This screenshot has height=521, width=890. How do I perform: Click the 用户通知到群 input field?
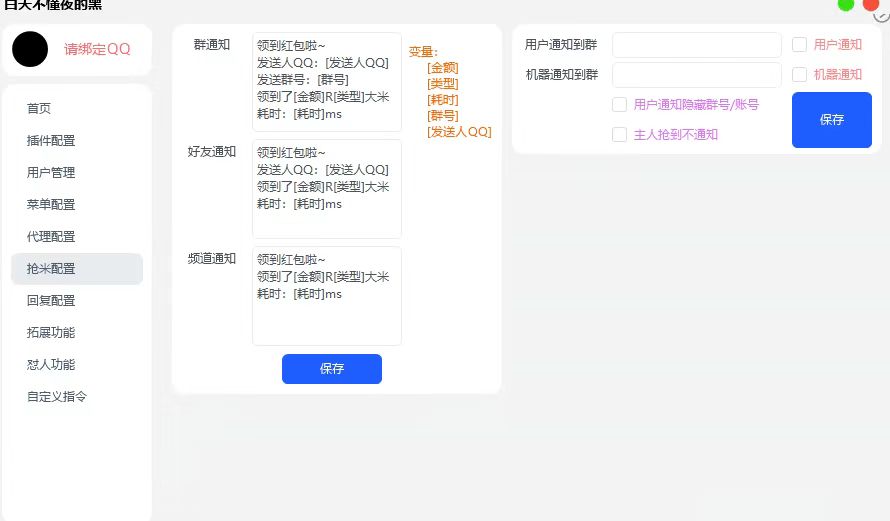coord(696,45)
